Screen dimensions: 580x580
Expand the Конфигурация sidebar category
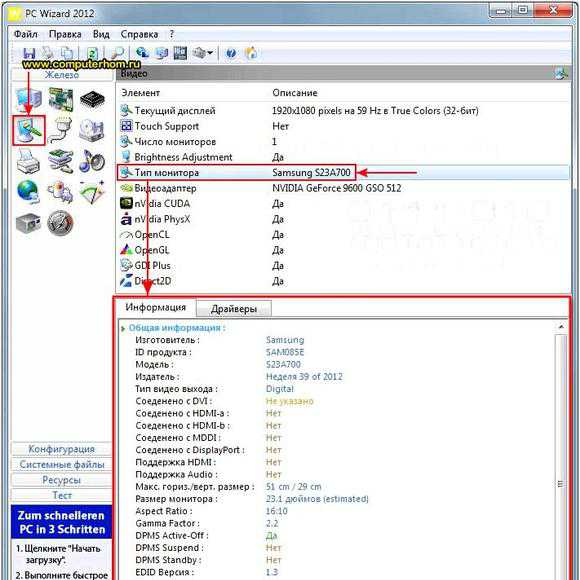click(x=62, y=449)
